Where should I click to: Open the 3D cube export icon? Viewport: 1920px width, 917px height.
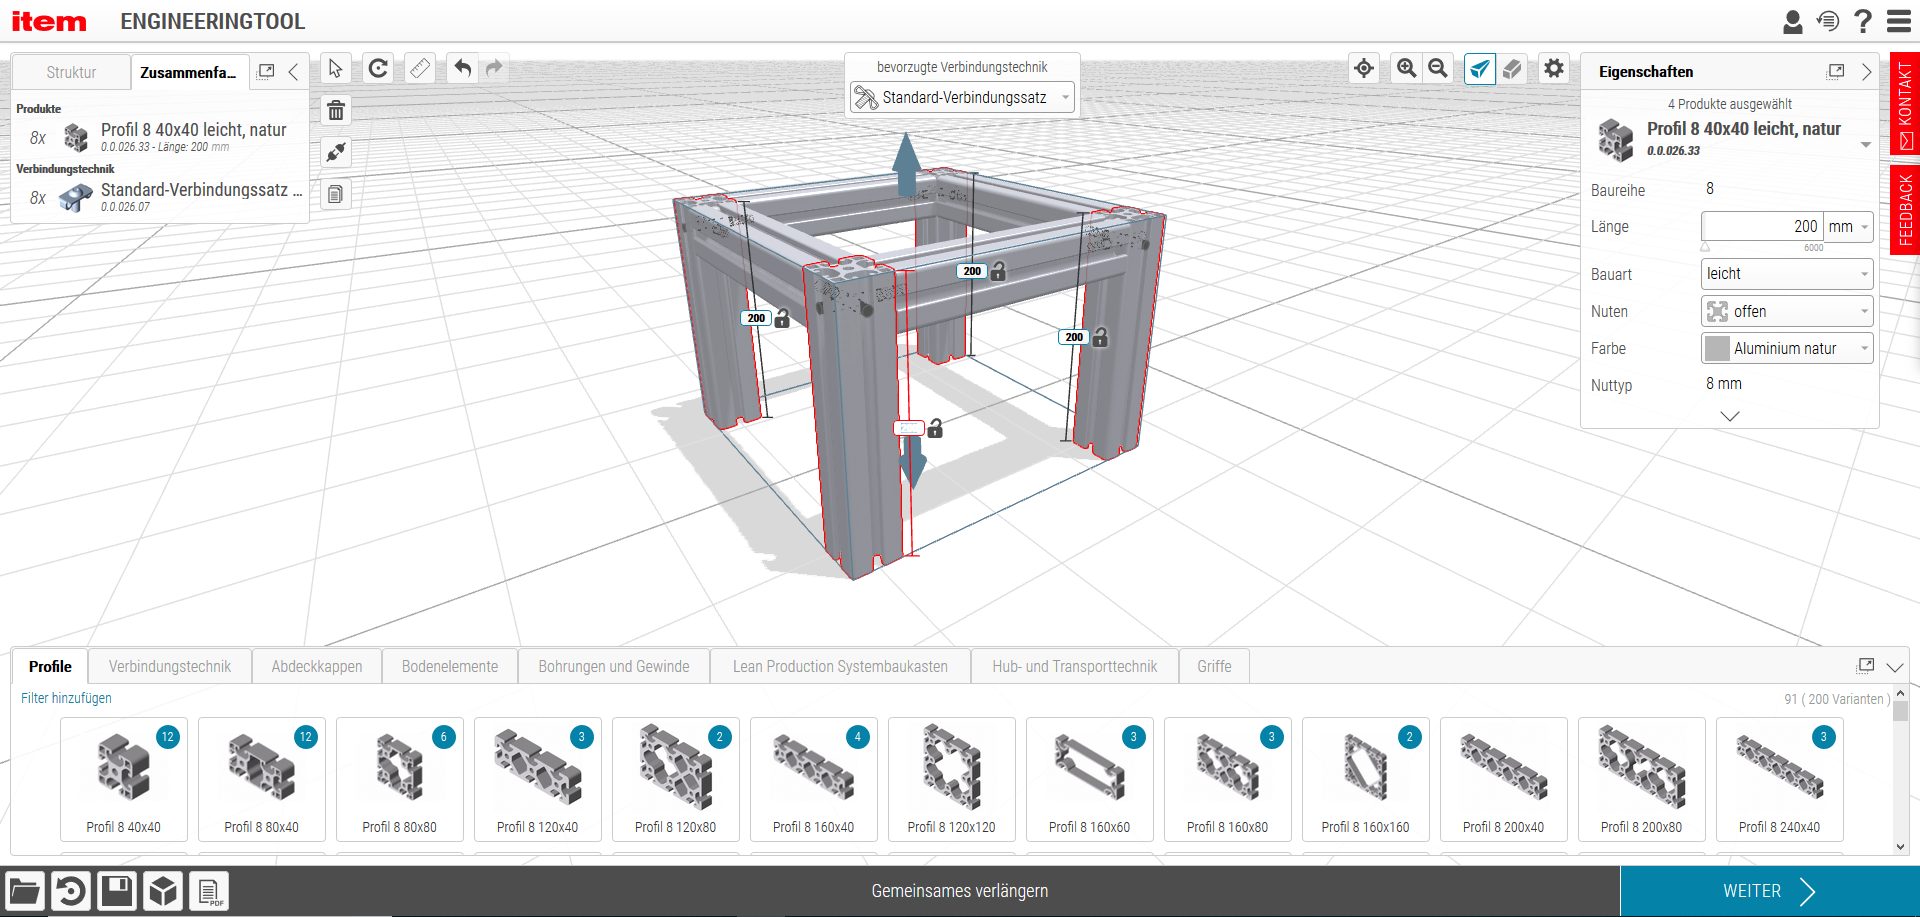[163, 890]
